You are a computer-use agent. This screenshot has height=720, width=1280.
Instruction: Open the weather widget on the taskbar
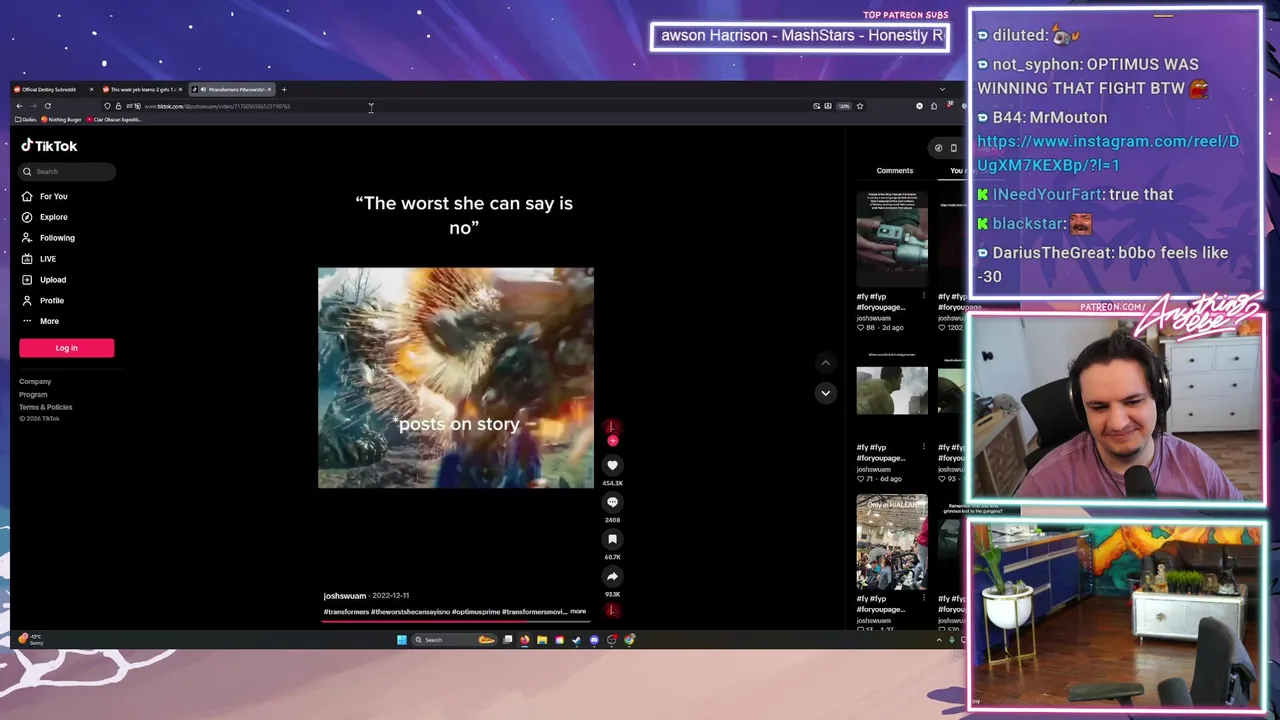[x=30, y=639]
